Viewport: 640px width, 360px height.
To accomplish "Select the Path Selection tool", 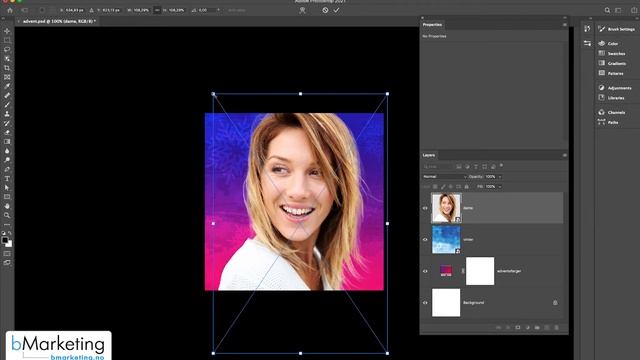I will 7,188.
